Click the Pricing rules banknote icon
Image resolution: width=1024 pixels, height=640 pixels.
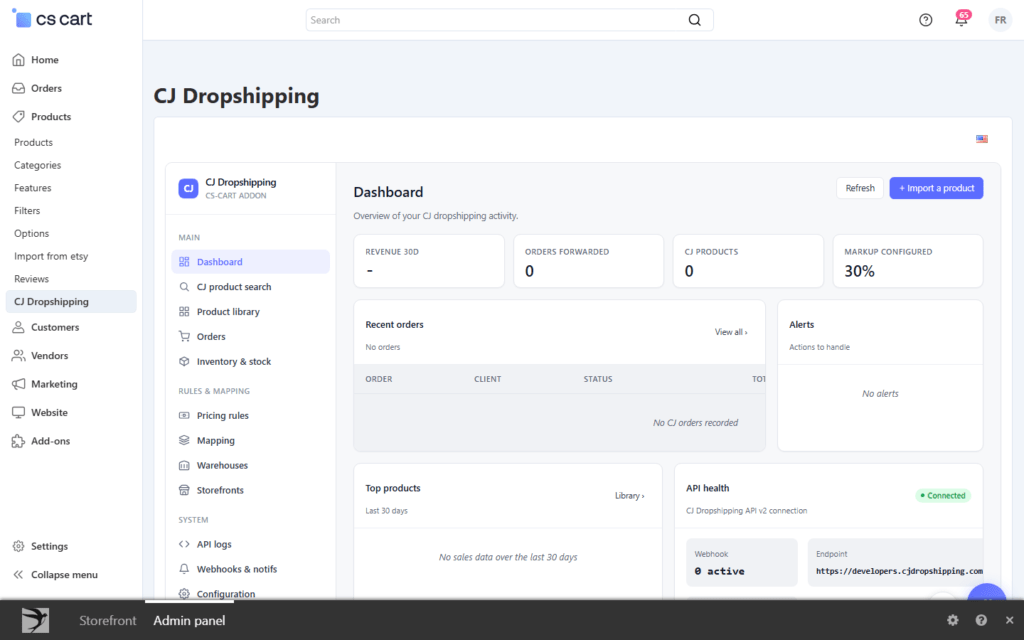click(184, 415)
